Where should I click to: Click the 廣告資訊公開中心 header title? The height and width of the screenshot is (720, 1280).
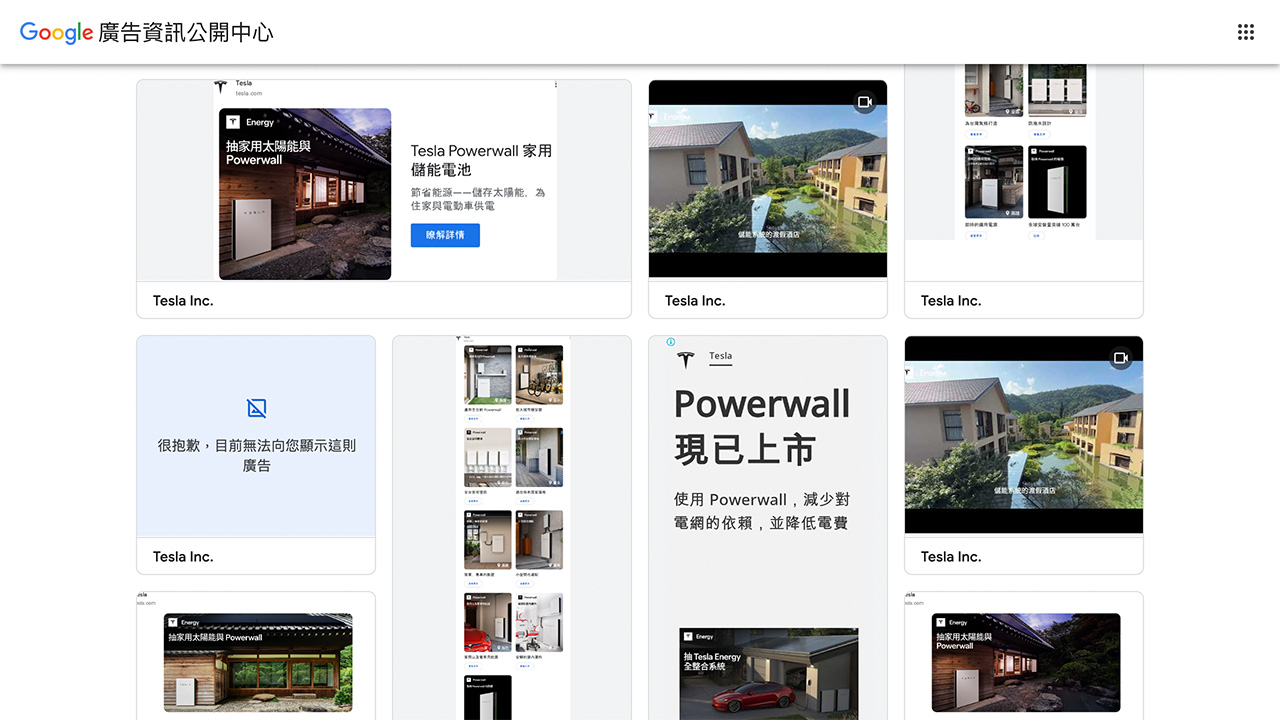coord(186,32)
